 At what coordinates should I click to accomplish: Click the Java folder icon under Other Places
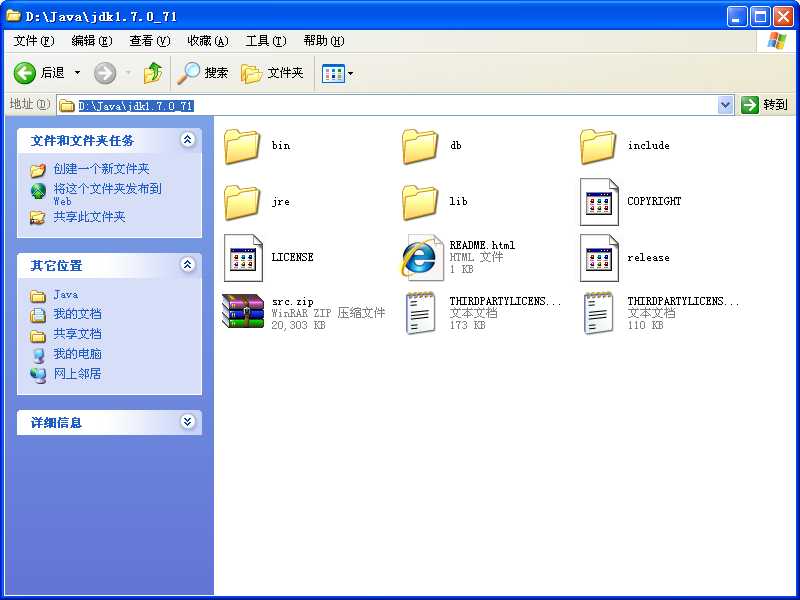tap(38, 295)
